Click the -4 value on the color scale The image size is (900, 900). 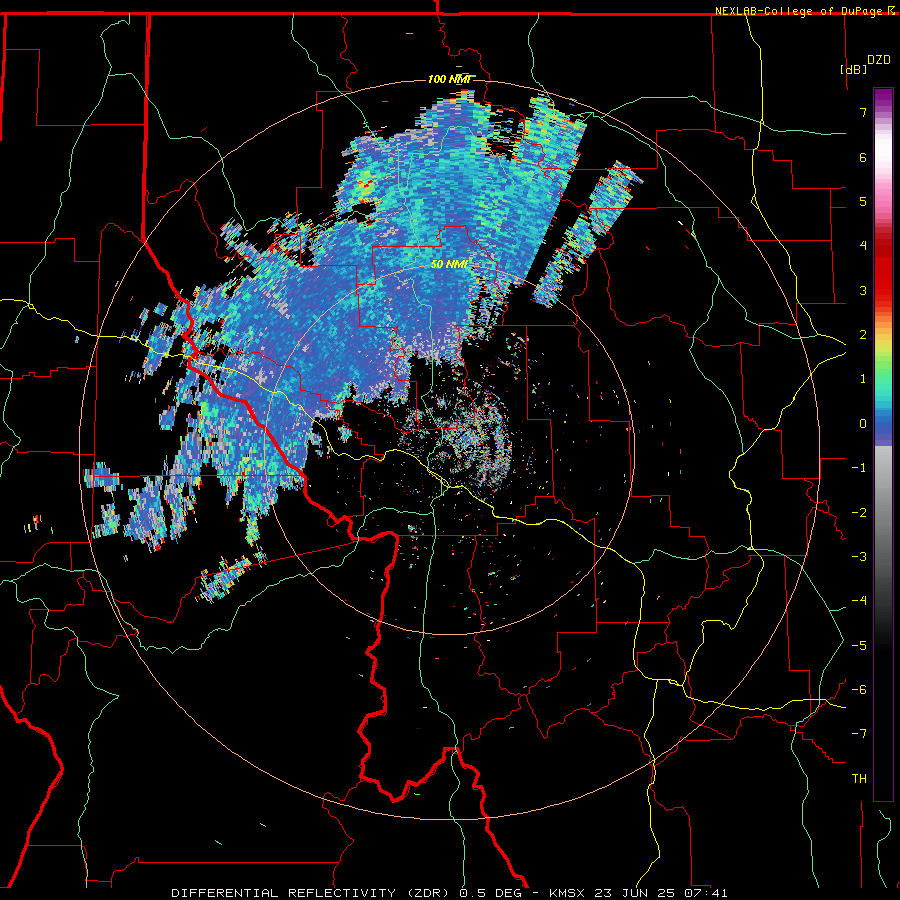click(859, 601)
